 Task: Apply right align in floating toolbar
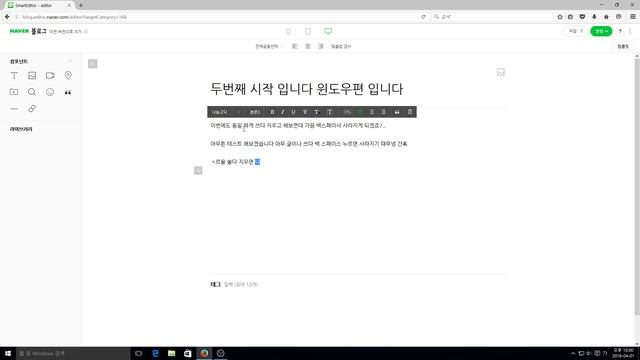click(x=383, y=112)
